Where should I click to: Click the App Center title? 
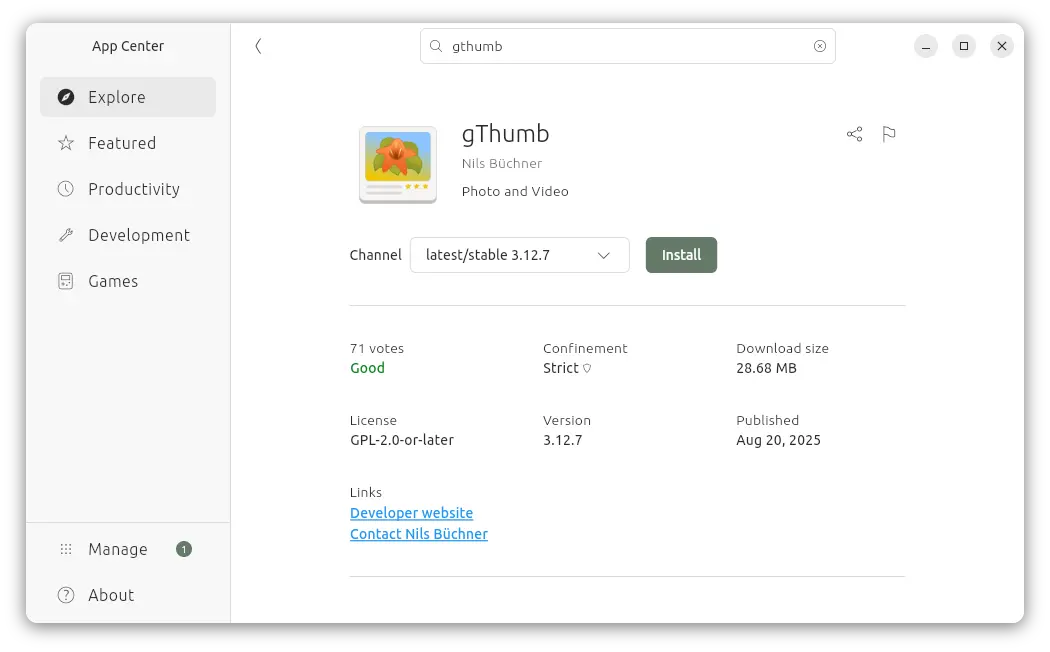pos(128,46)
